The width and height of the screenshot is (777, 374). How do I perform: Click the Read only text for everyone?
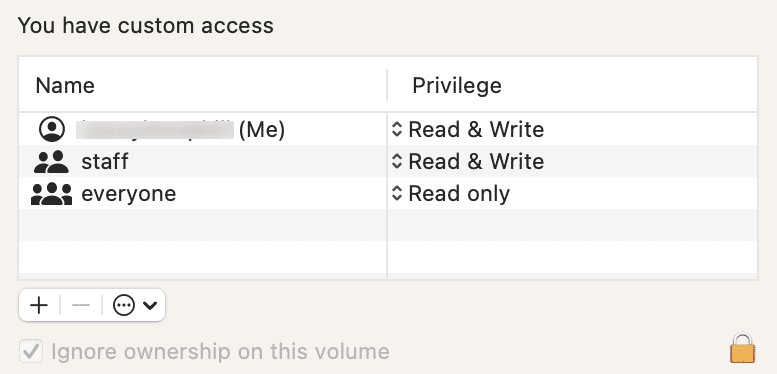[459, 194]
